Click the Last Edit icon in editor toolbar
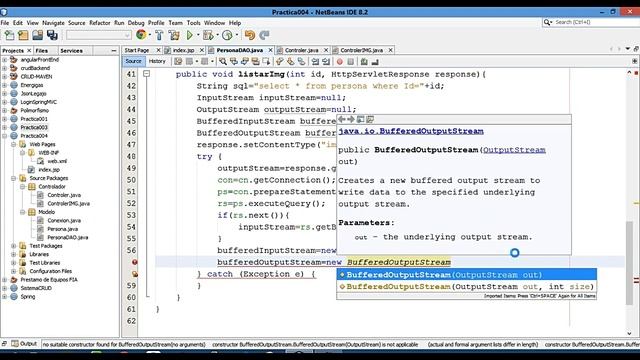 pyautogui.click(x=178, y=62)
